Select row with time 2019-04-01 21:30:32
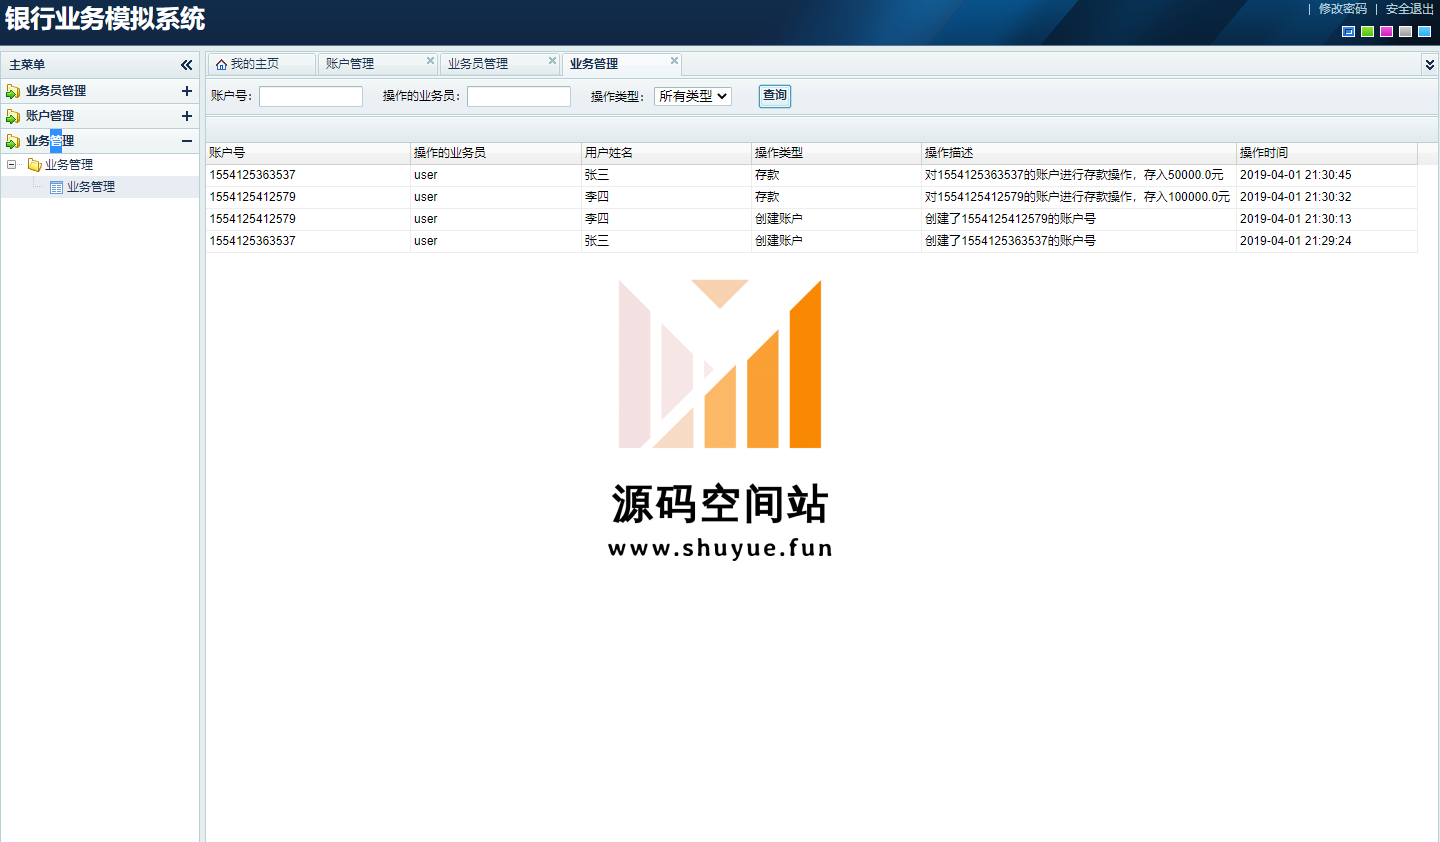The image size is (1440, 842). click(x=811, y=197)
